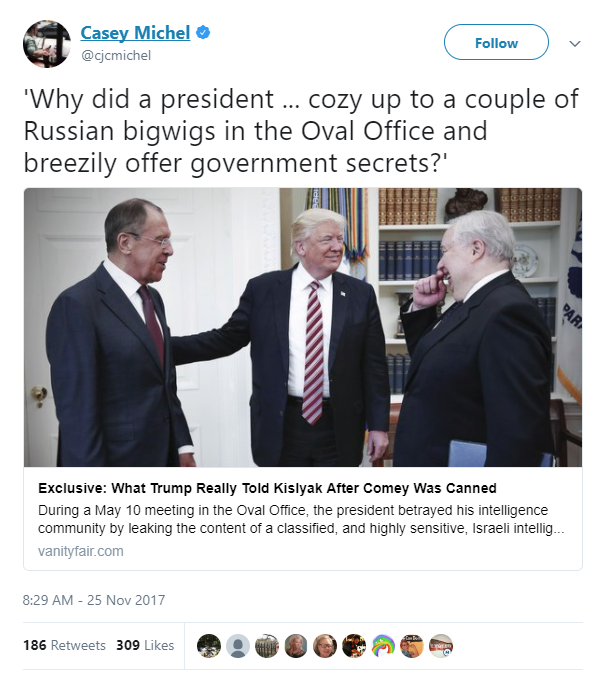The height and width of the screenshot is (673, 610).
Task: Open the Casey Michel name link
Action: (135, 33)
